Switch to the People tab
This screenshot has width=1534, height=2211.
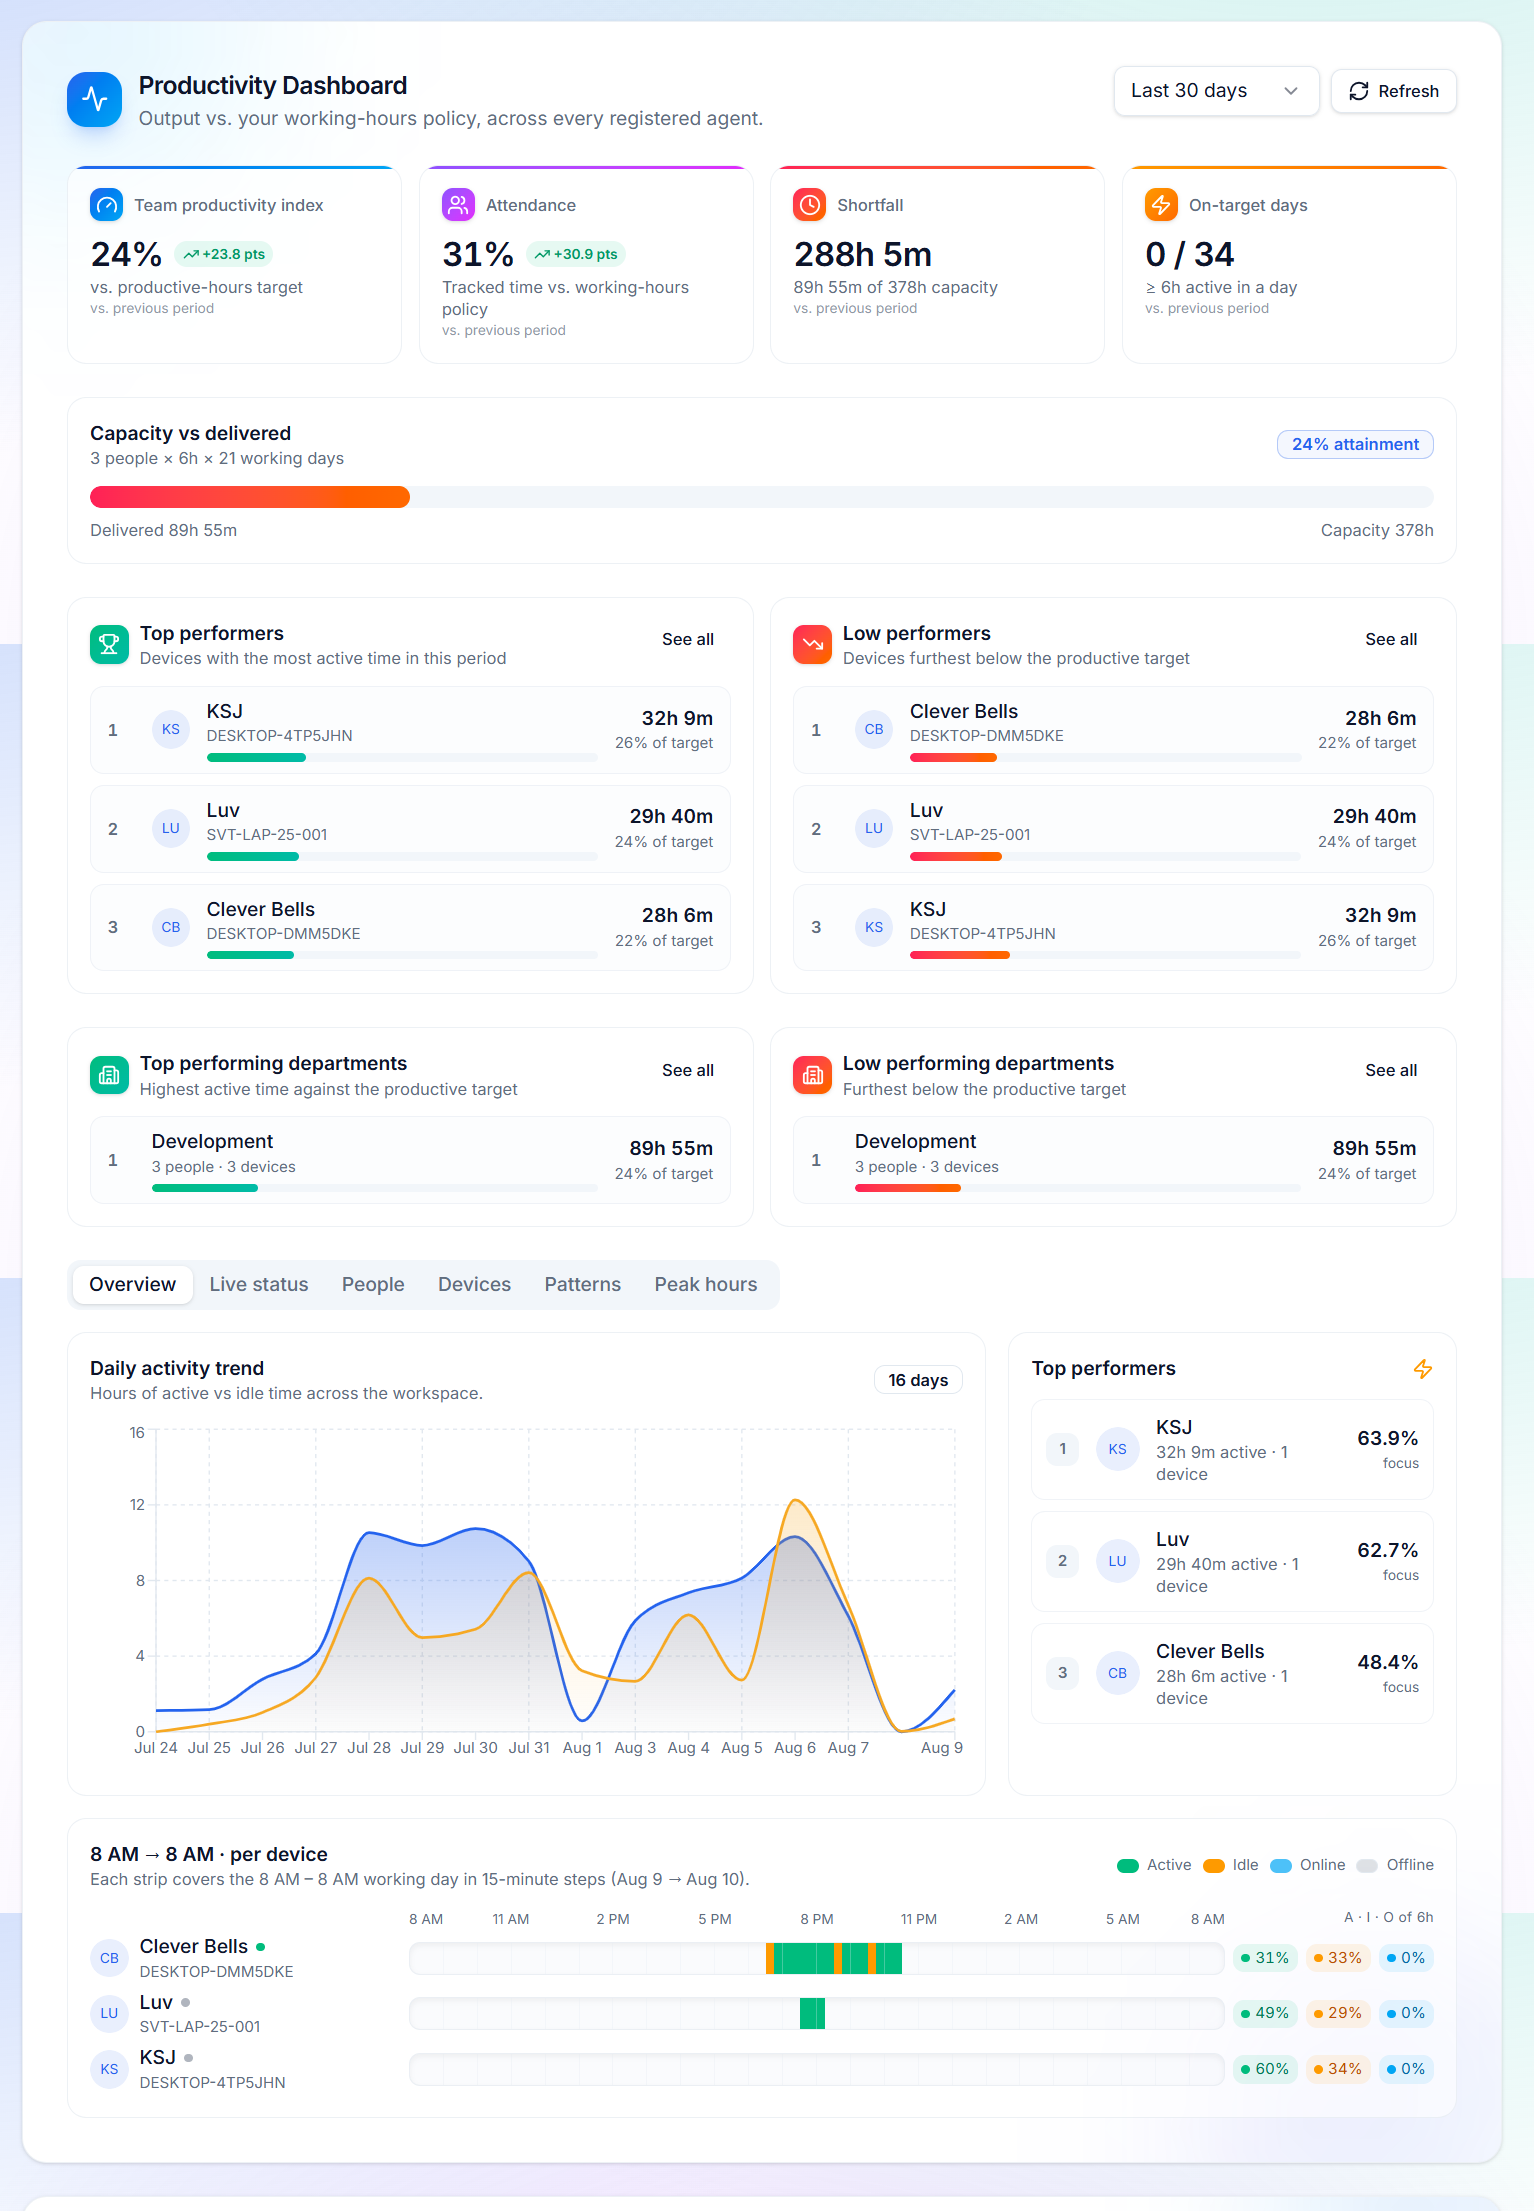coord(373,1284)
